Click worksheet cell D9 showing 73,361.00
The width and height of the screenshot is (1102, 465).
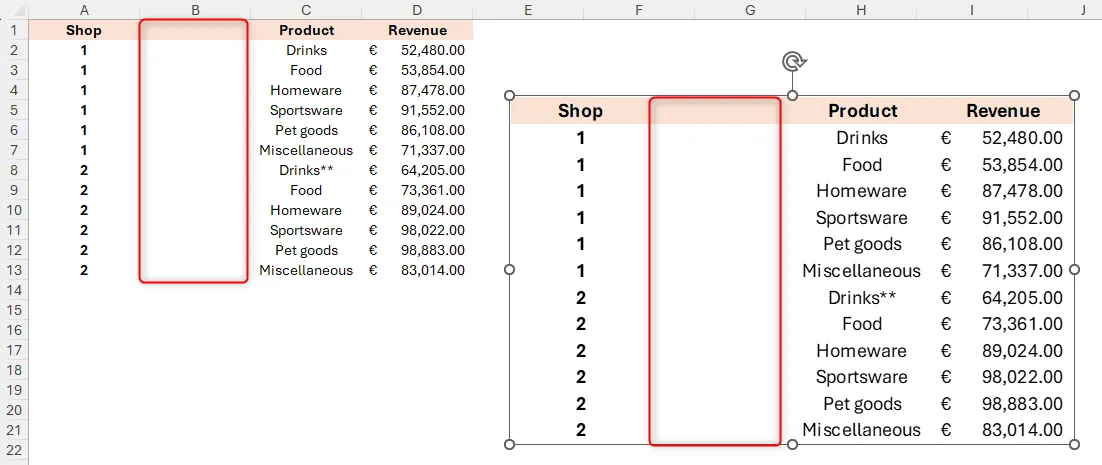tap(417, 190)
